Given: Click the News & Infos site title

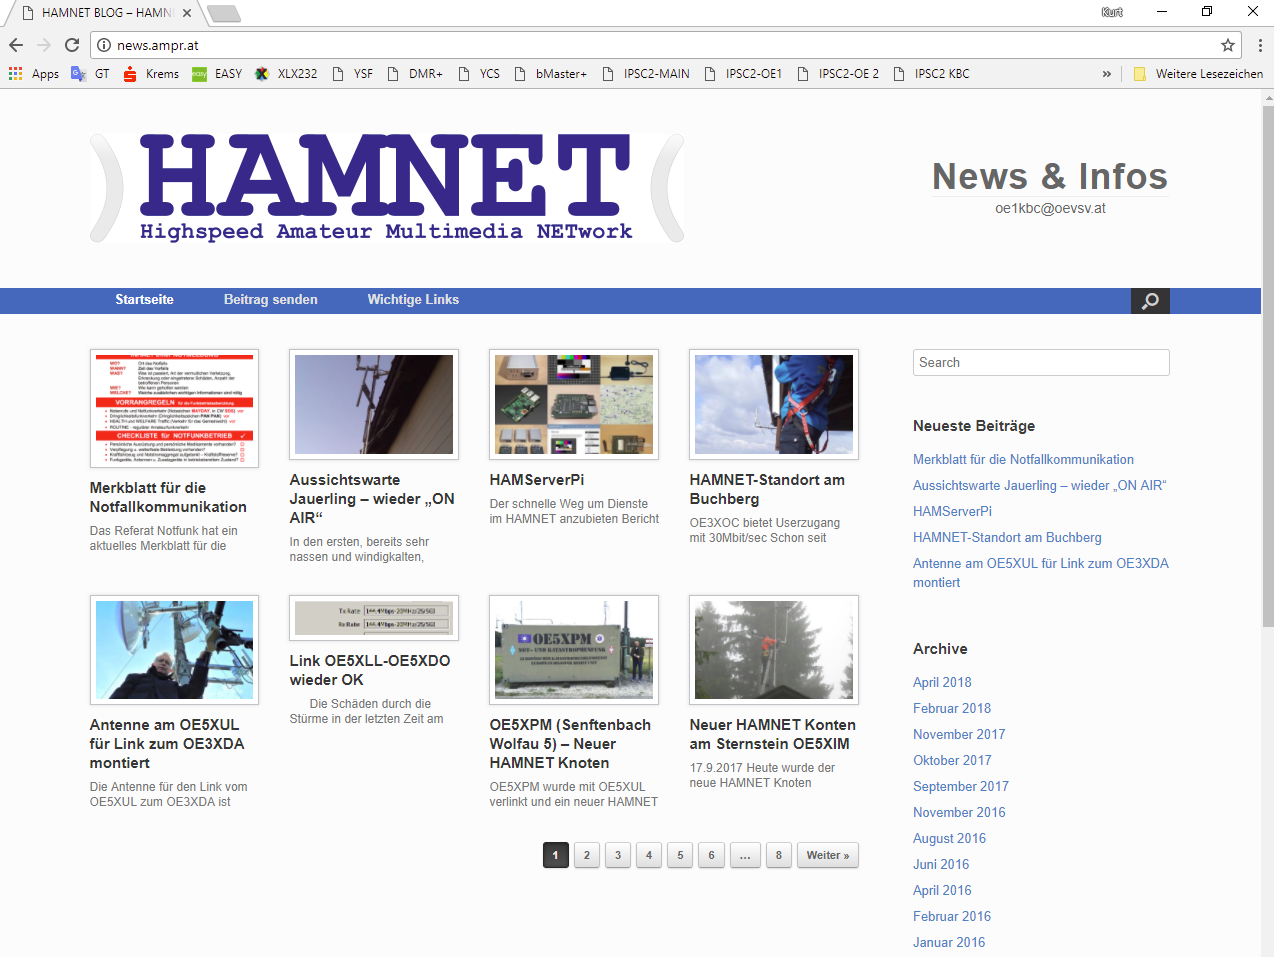Looking at the screenshot, I should click(1050, 176).
